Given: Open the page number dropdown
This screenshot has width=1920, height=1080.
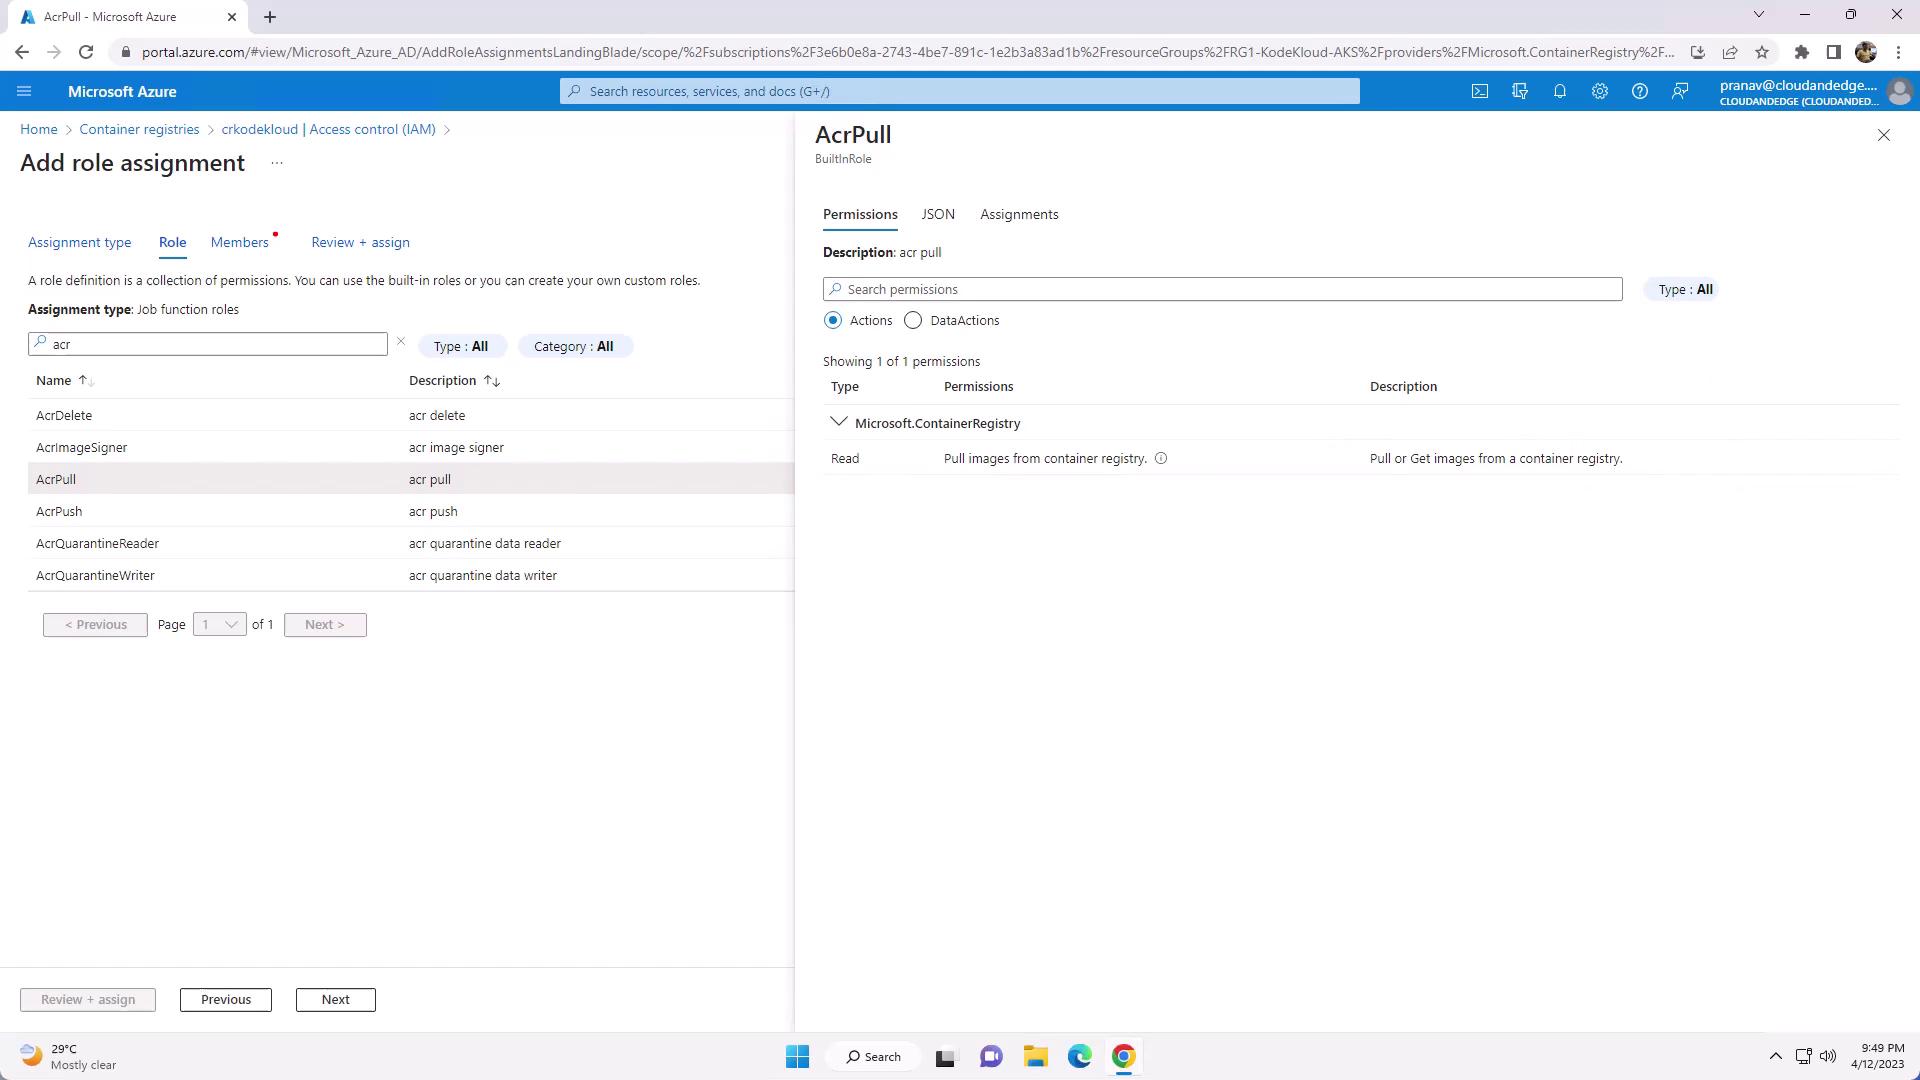Looking at the screenshot, I should 219,625.
